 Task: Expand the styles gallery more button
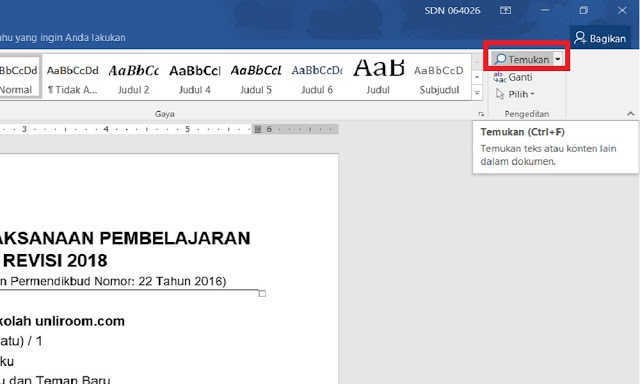coord(477,93)
